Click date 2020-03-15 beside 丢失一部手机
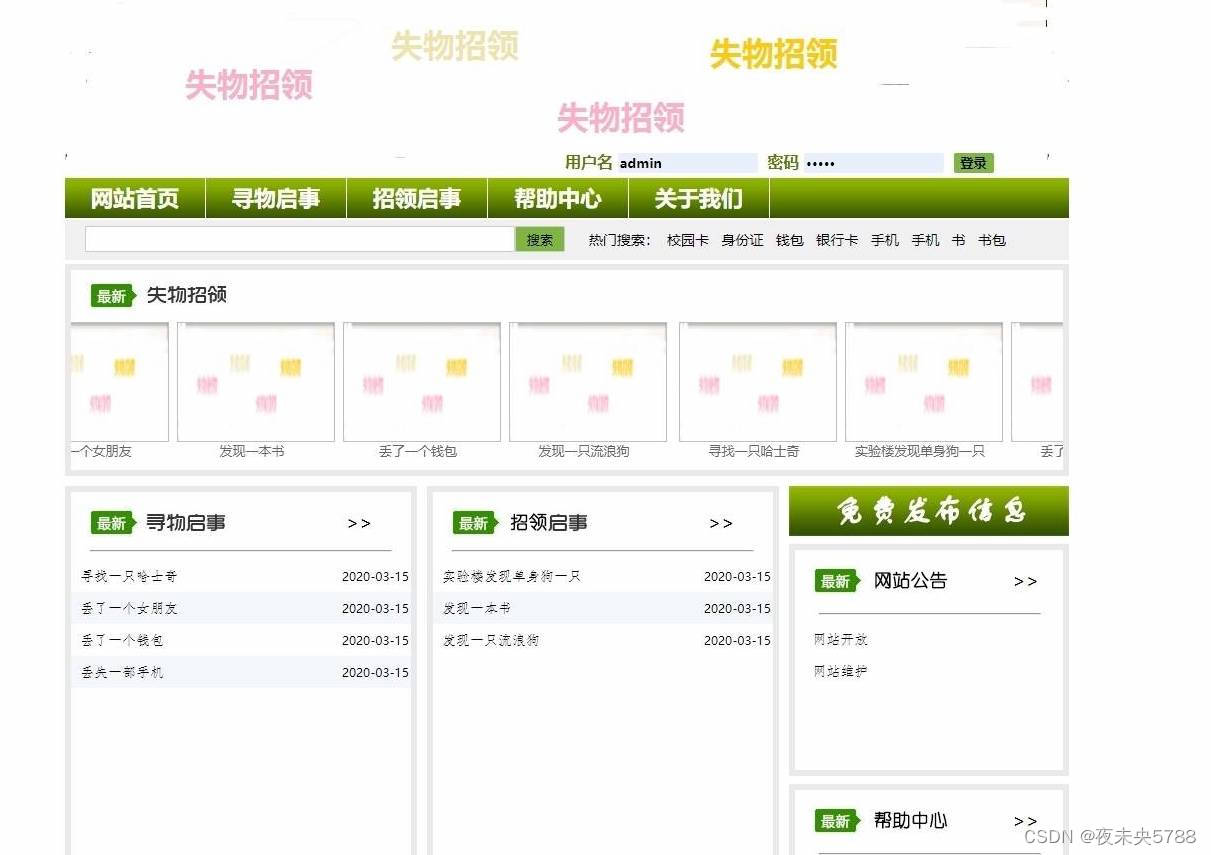Image resolution: width=1211 pixels, height=855 pixels. coord(375,672)
